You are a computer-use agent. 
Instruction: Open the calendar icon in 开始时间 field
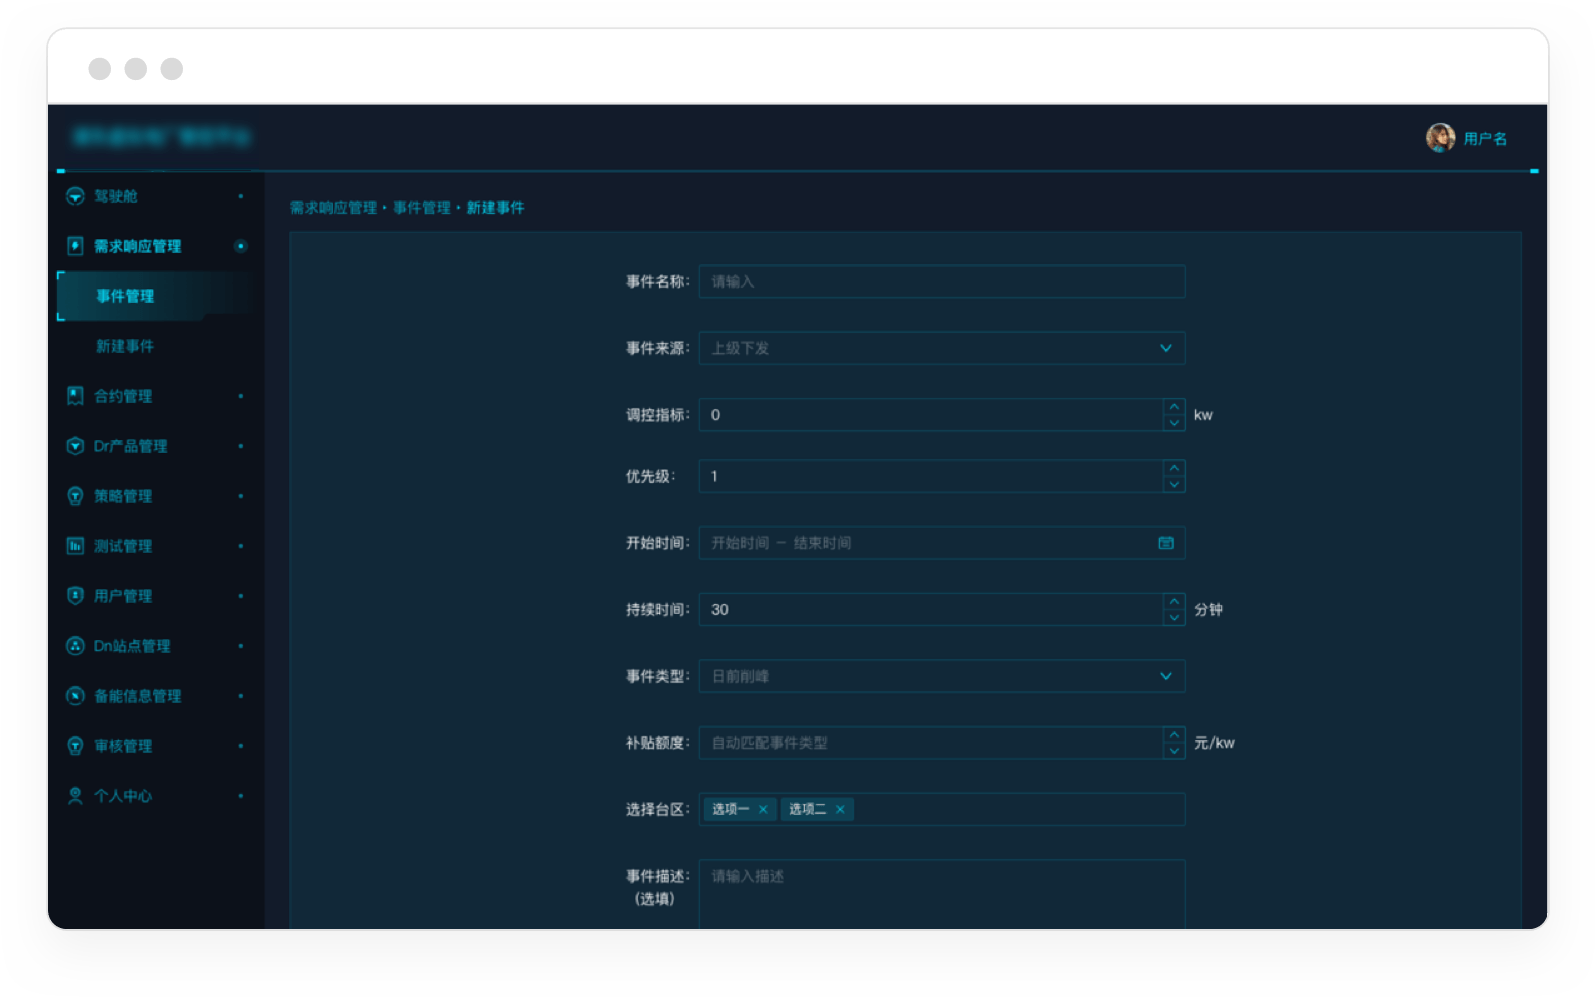point(1166,543)
